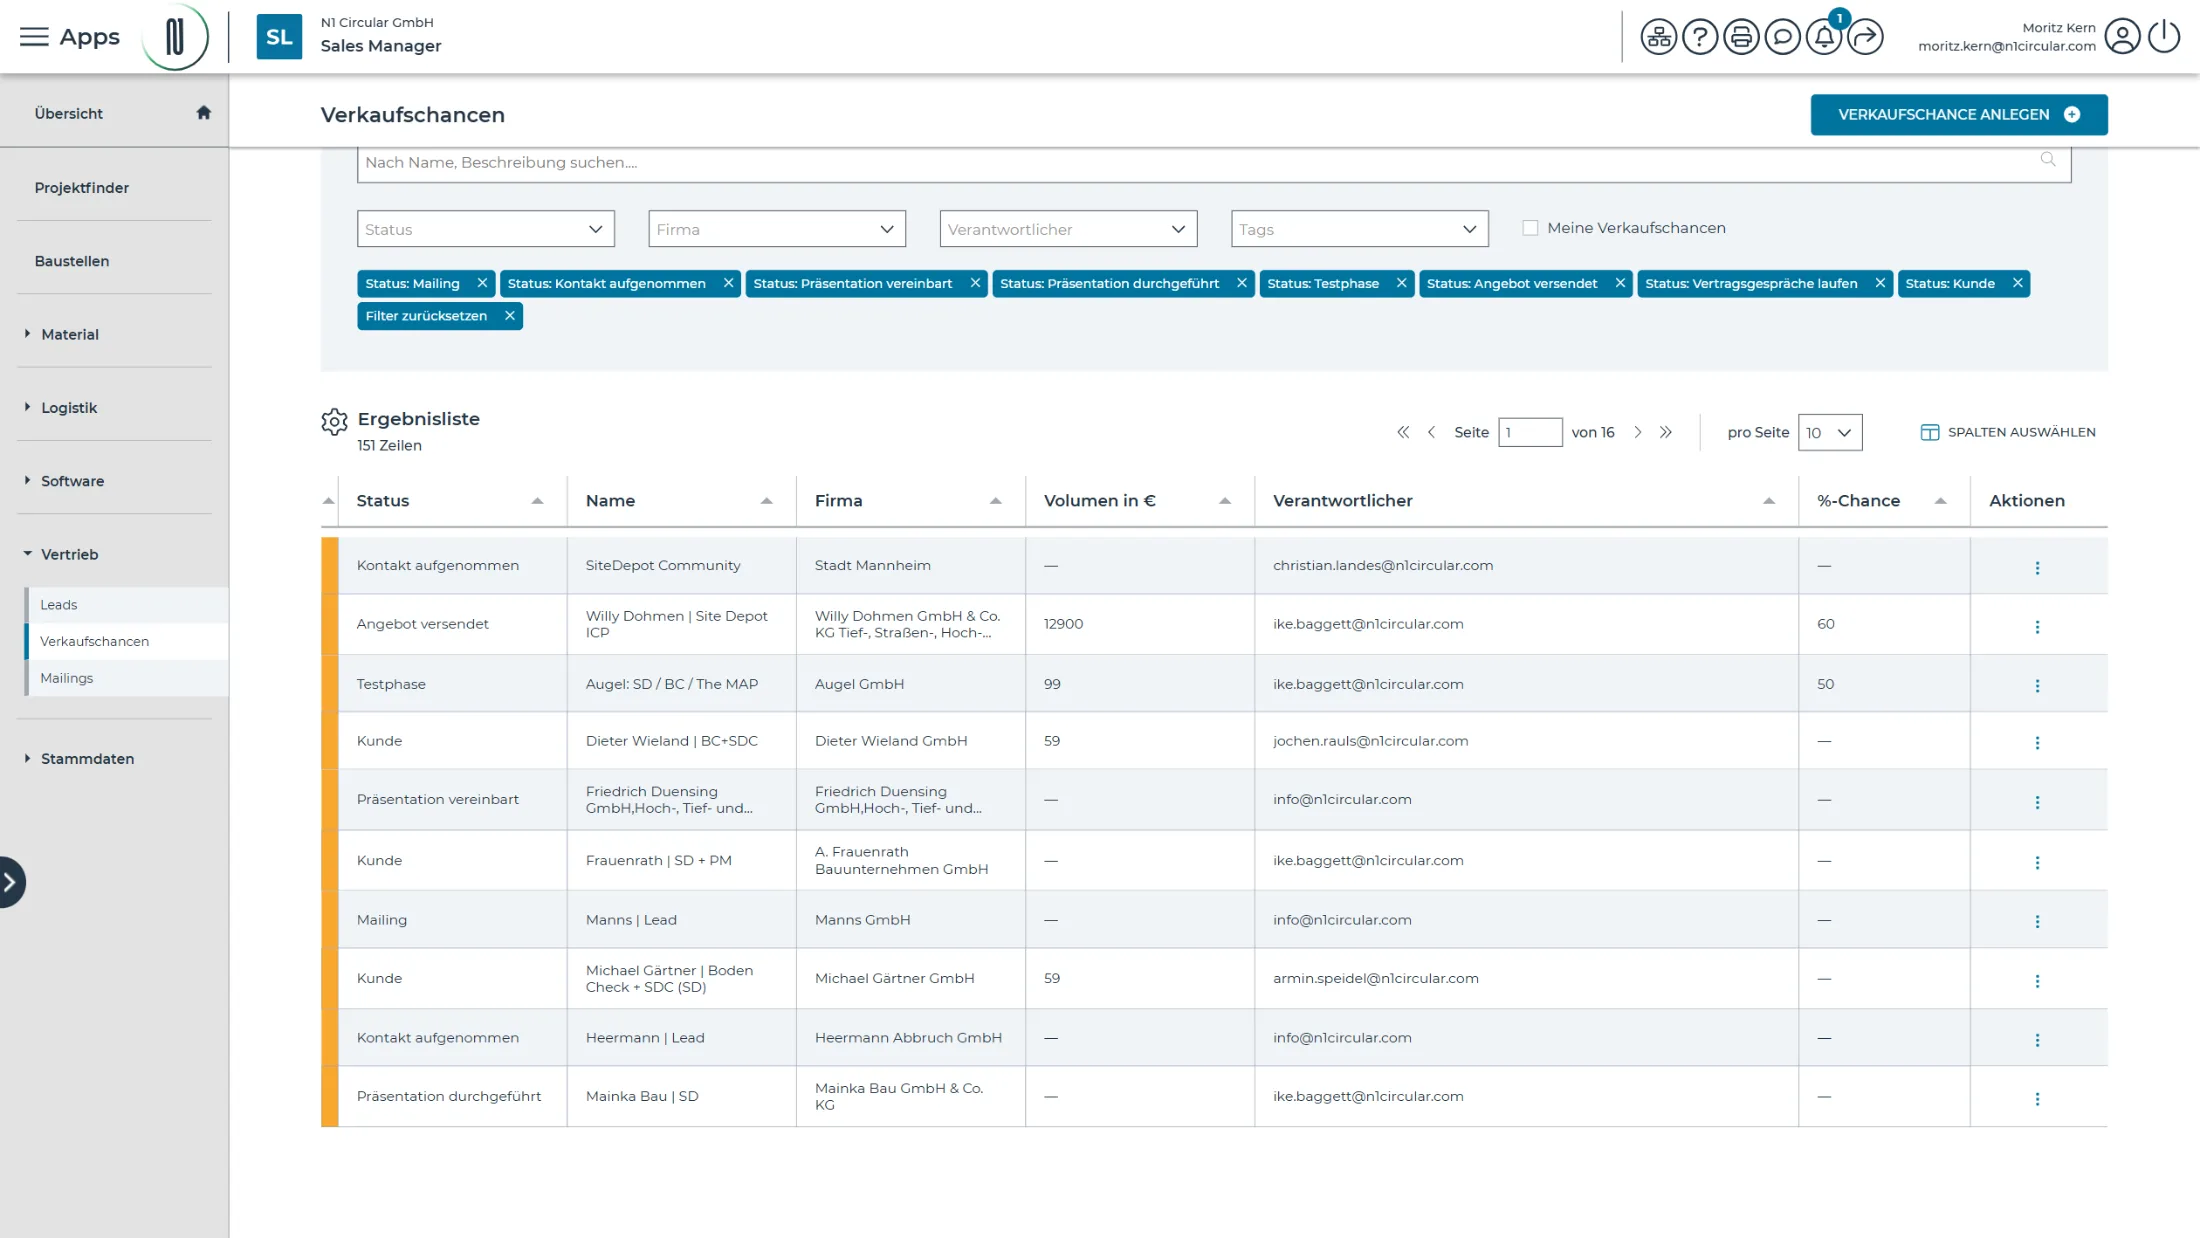
Task: Go to Übersicht in the sidebar
Action: (69, 113)
